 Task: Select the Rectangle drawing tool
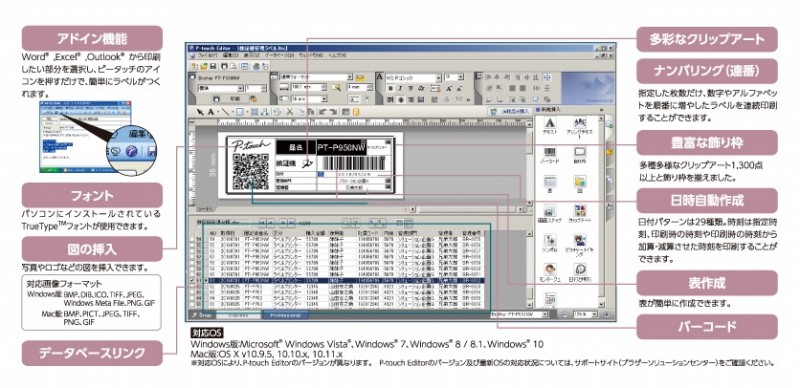coord(240,111)
